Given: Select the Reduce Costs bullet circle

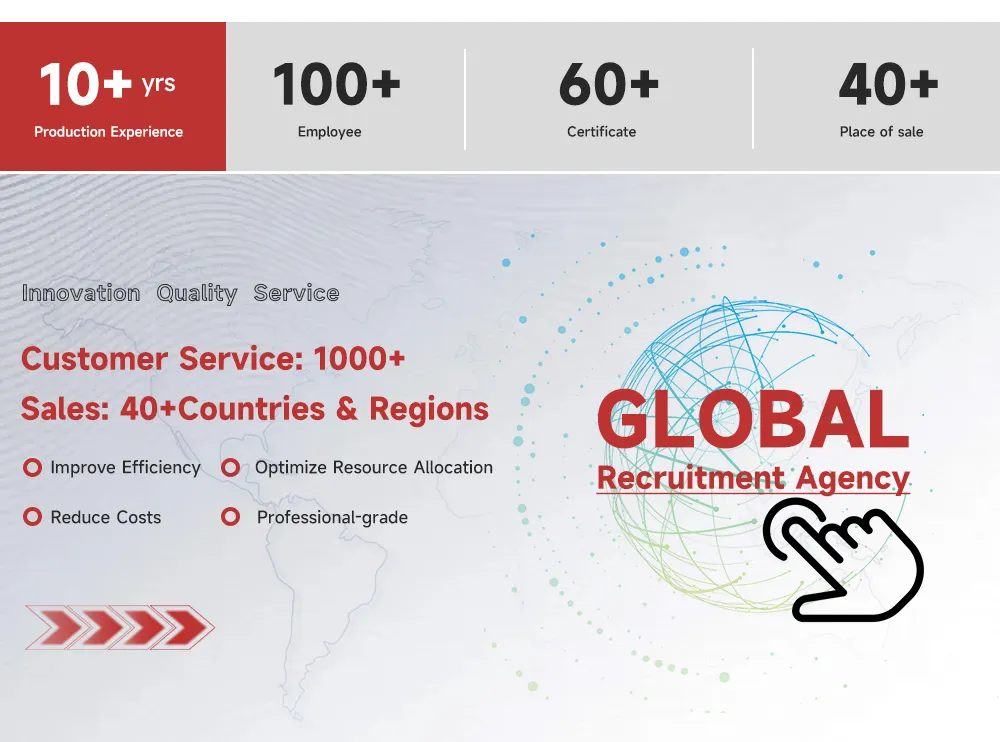Looking at the screenshot, I should tap(32, 518).
